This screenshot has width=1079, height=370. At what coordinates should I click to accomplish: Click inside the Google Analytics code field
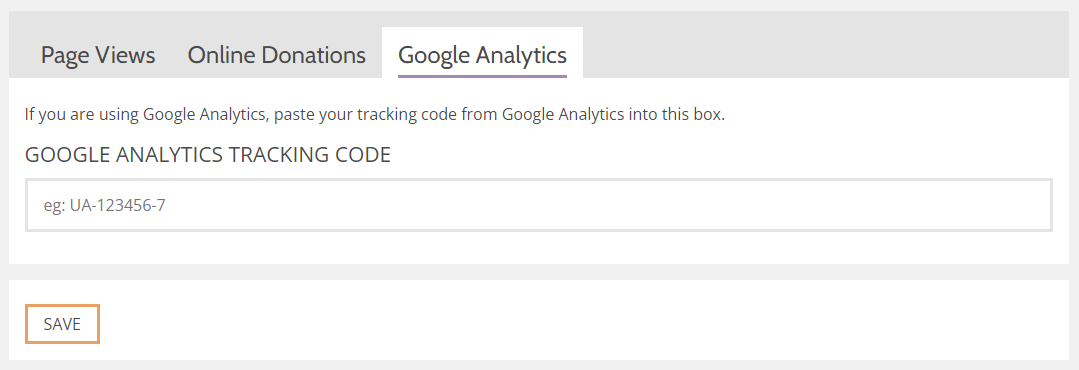(539, 205)
